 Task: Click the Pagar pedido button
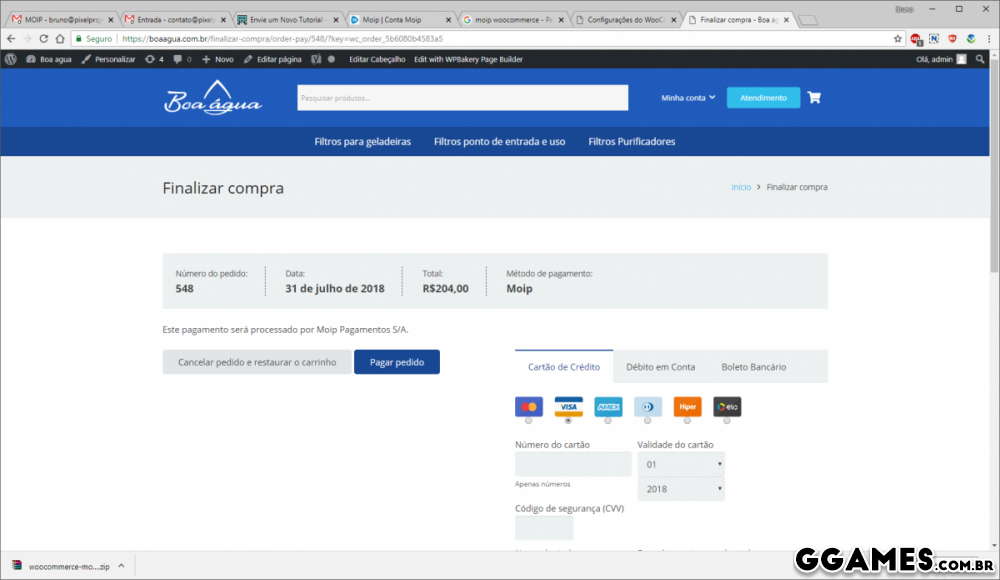click(396, 362)
